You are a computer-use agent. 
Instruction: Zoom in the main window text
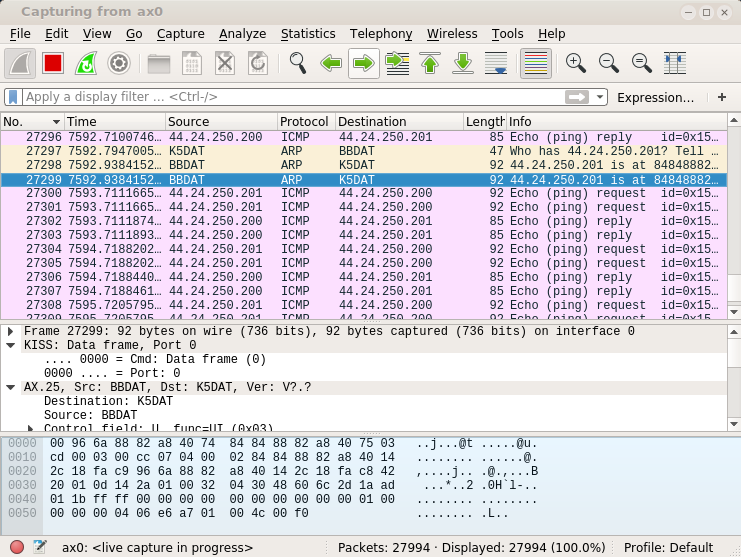(x=576, y=63)
